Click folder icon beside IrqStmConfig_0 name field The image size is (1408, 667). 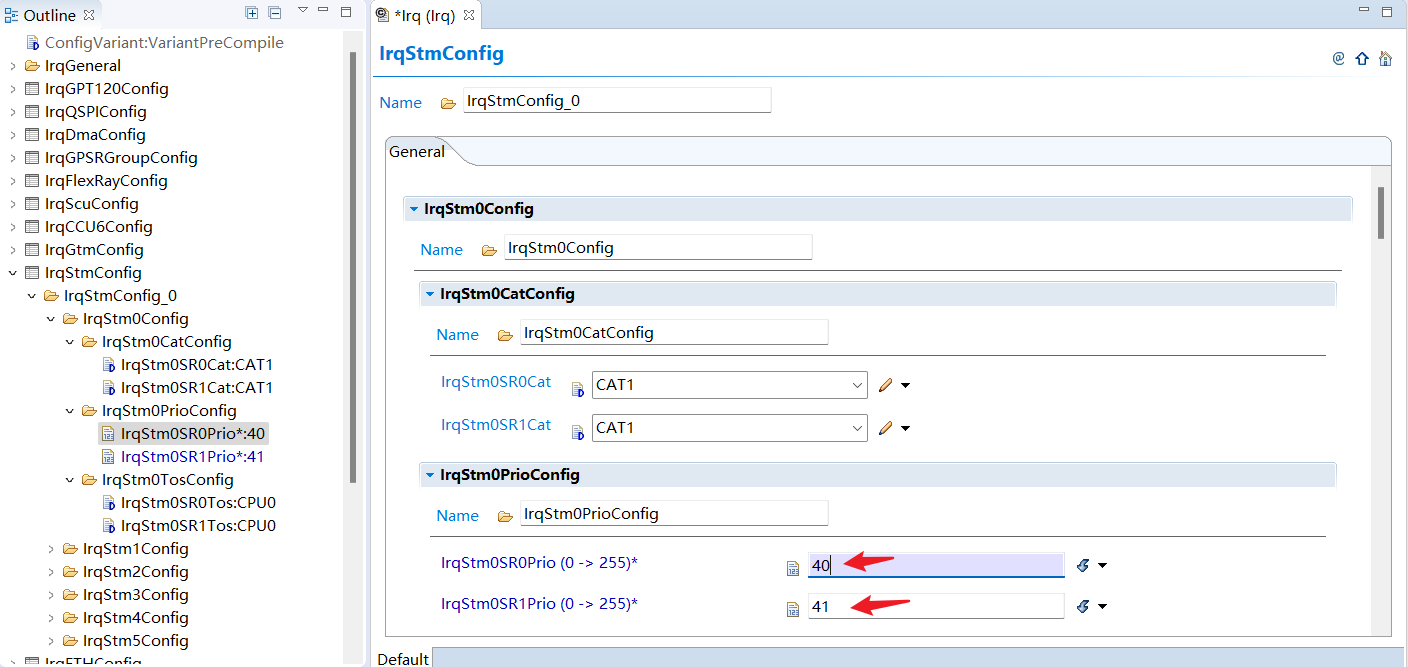point(448,103)
